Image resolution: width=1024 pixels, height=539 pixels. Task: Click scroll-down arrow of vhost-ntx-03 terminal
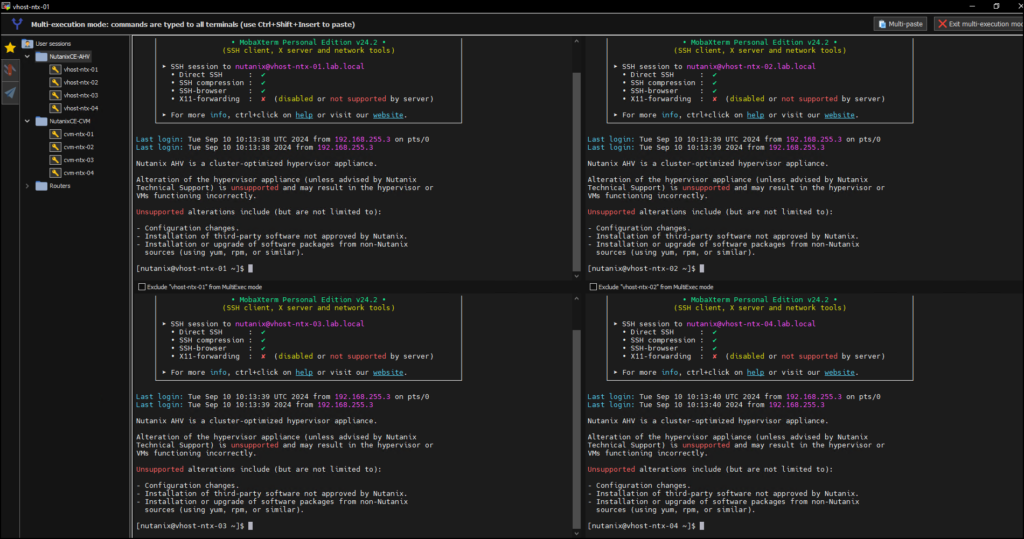coord(576,534)
